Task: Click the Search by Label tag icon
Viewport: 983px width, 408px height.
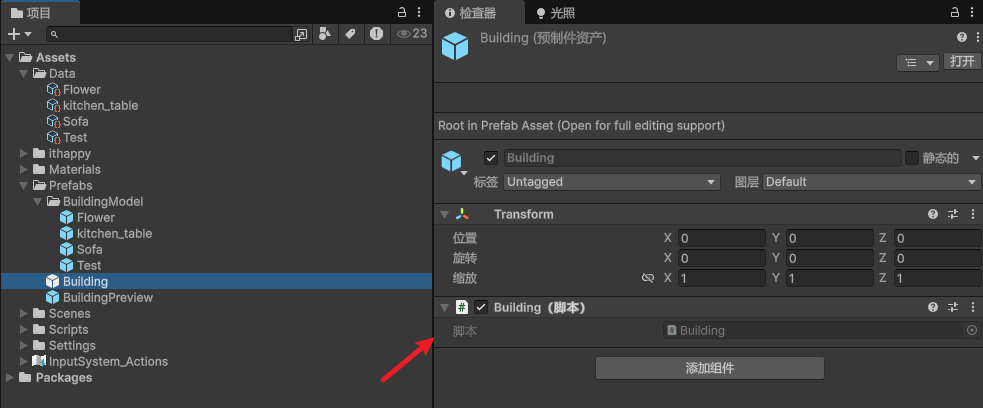Action: click(350, 34)
